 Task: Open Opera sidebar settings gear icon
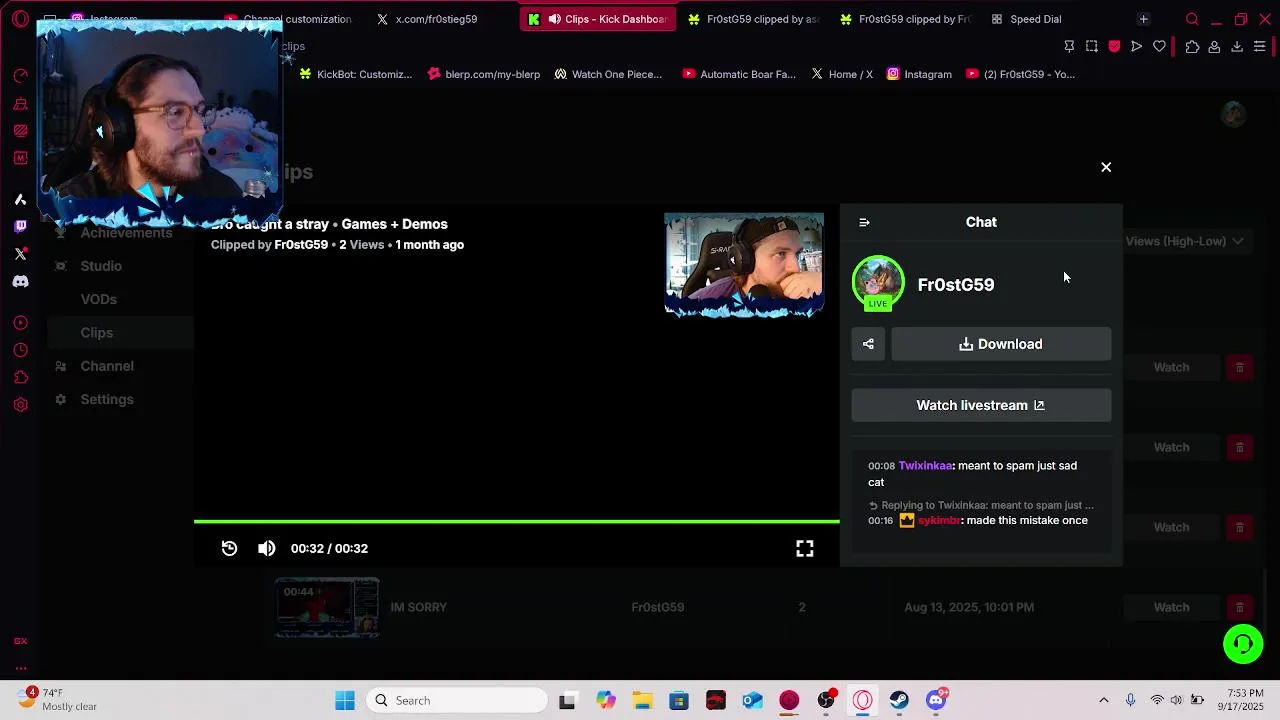pyautogui.click(x=20, y=405)
